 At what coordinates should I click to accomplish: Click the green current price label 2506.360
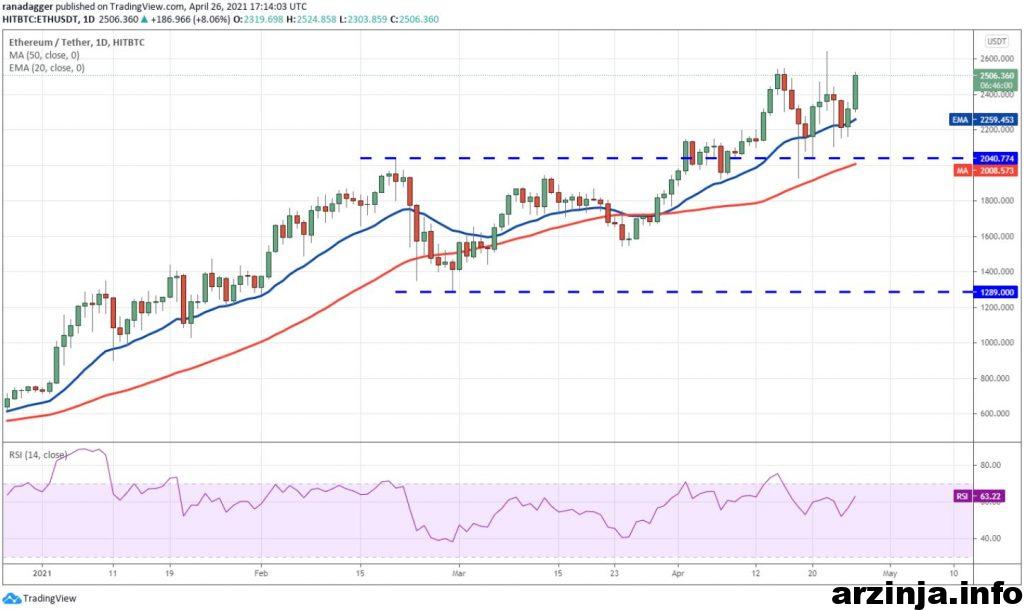(x=995, y=79)
